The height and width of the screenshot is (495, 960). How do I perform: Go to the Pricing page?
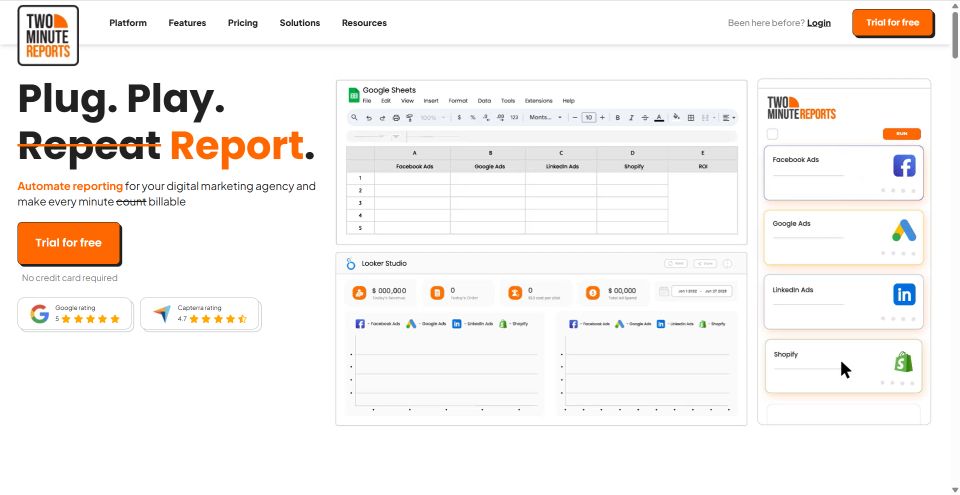(243, 23)
